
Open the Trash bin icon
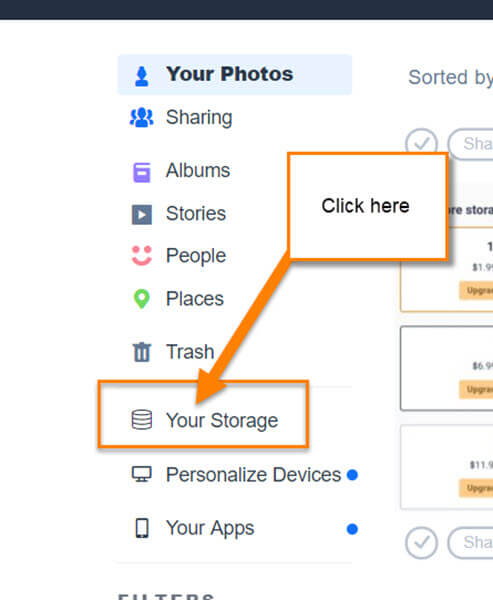point(142,352)
